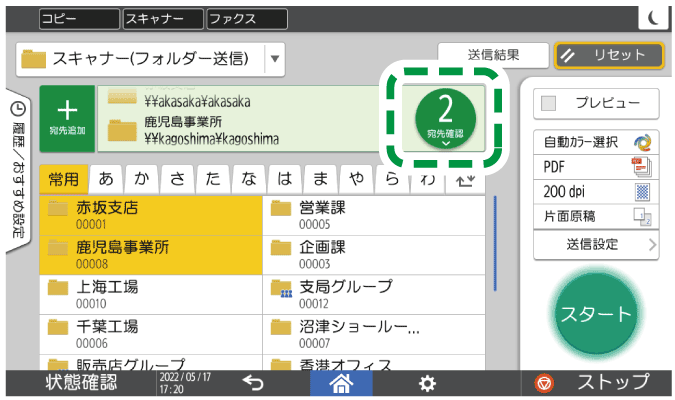Tap the folder icon in scanner mode selector
The width and height of the screenshot is (675, 400).
pos(33,59)
